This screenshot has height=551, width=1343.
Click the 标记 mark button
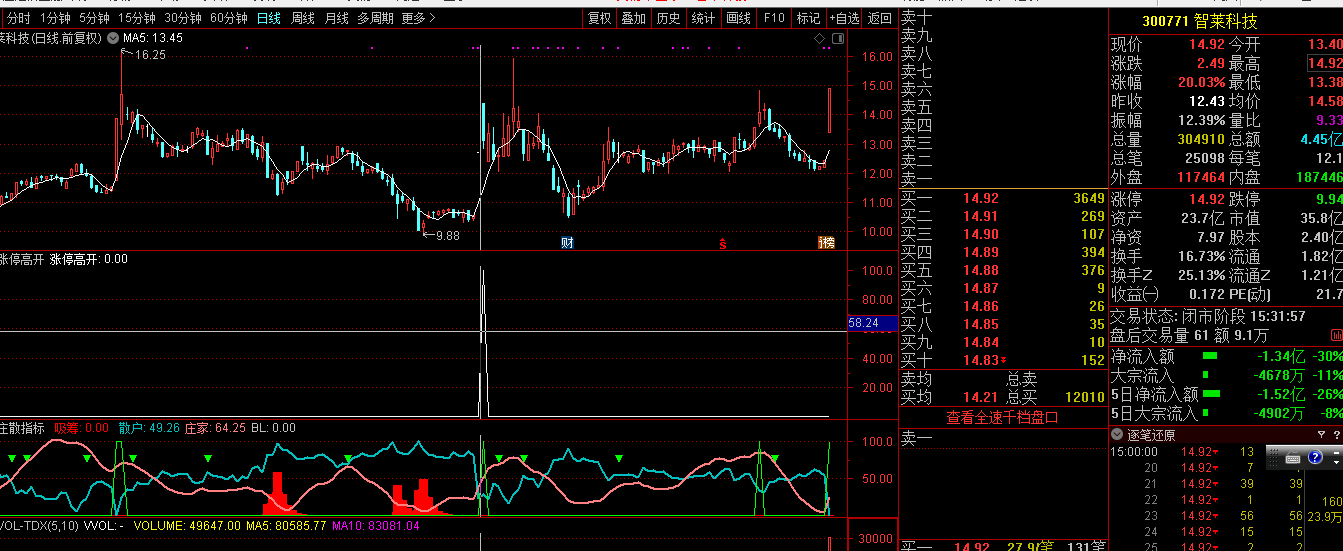[x=808, y=18]
